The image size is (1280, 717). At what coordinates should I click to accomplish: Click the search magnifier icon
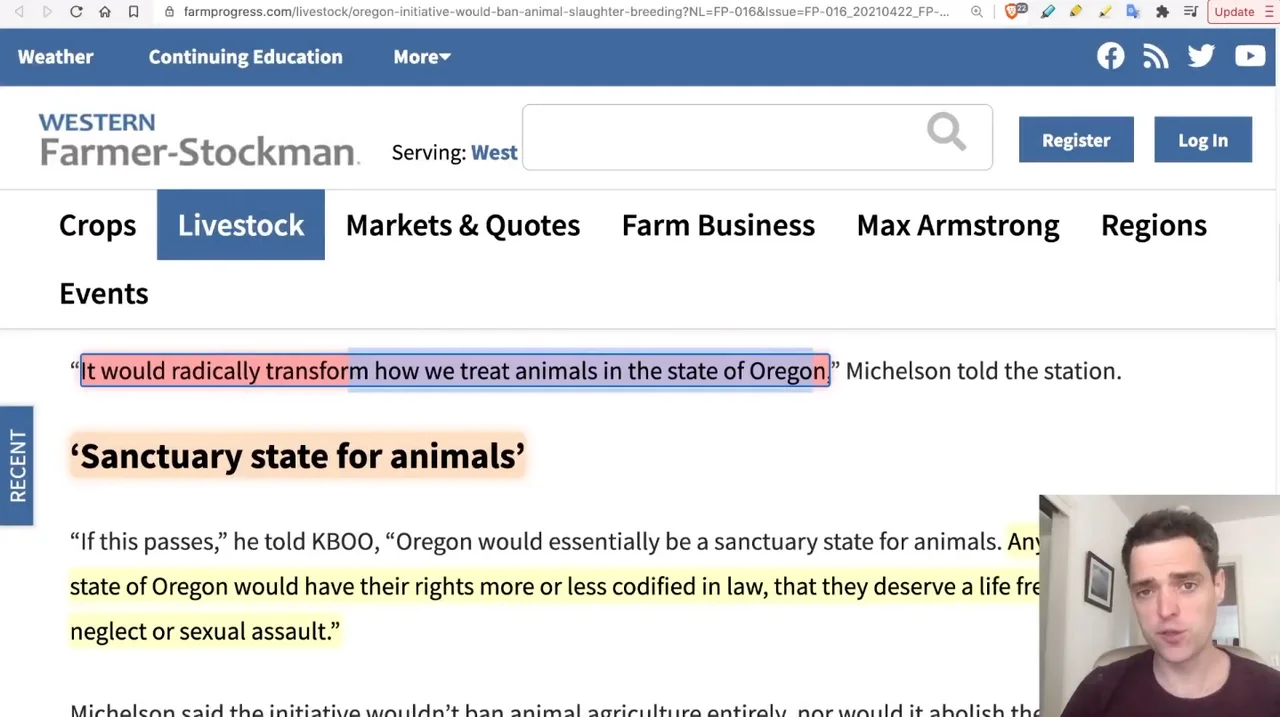[x=946, y=131]
